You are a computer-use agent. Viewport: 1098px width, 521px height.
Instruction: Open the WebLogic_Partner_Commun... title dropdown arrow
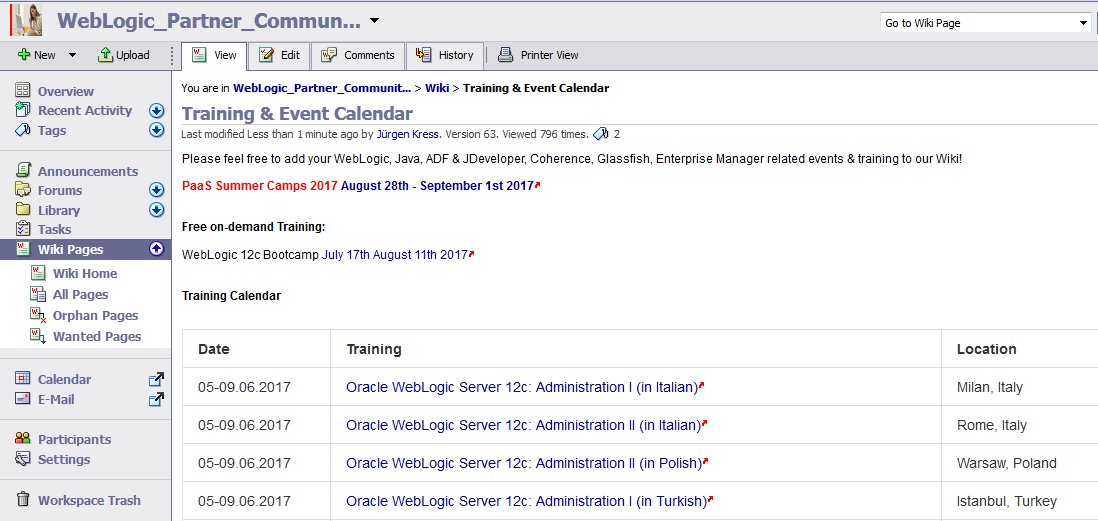pos(375,20)
